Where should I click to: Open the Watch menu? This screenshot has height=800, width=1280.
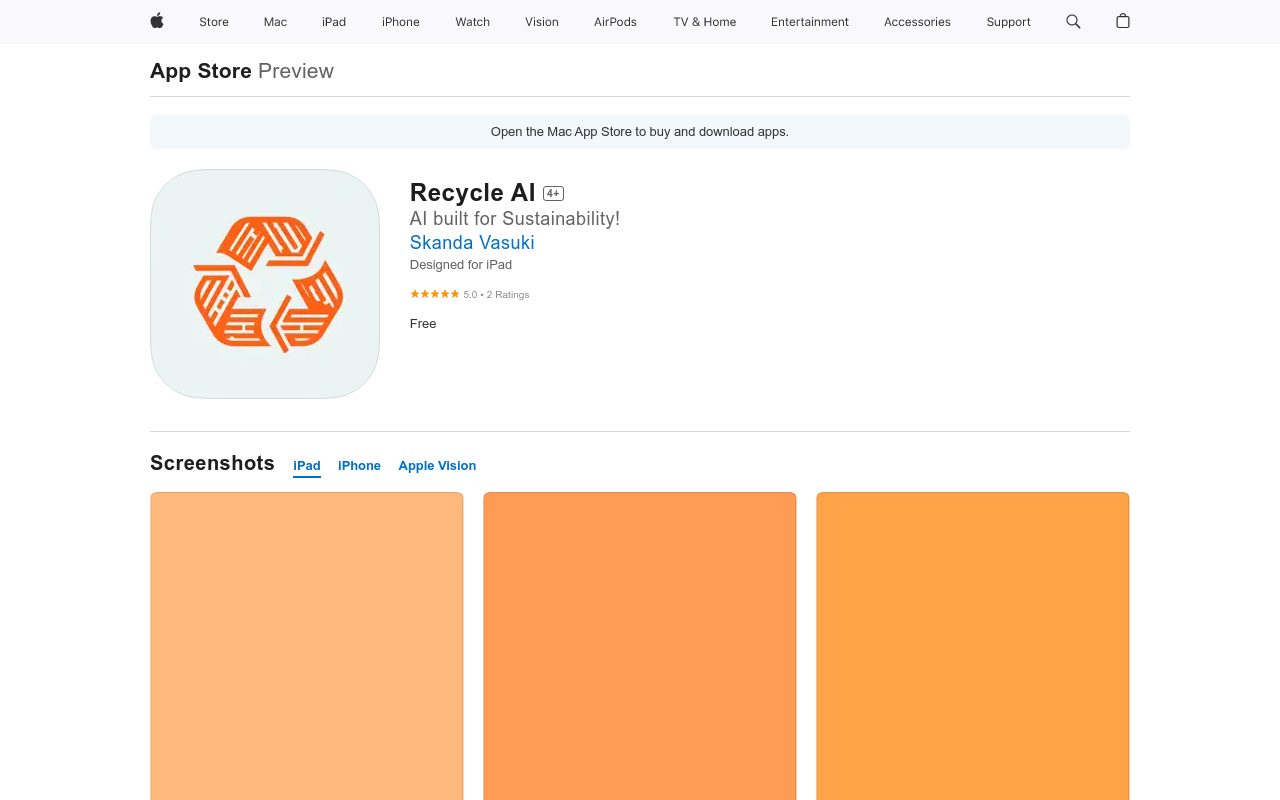[x=473, y=22]
